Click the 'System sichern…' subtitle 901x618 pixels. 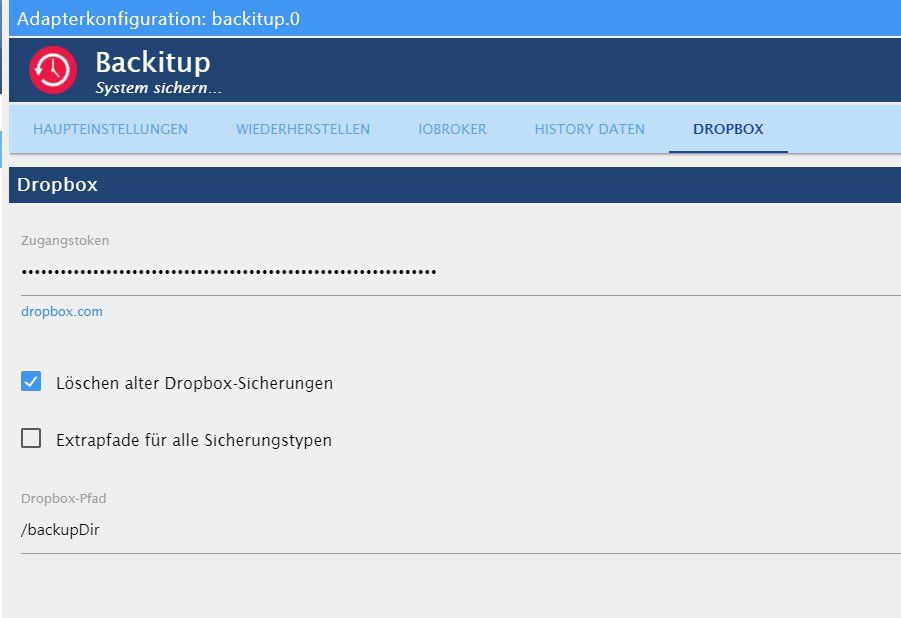[x=158, y=88]
